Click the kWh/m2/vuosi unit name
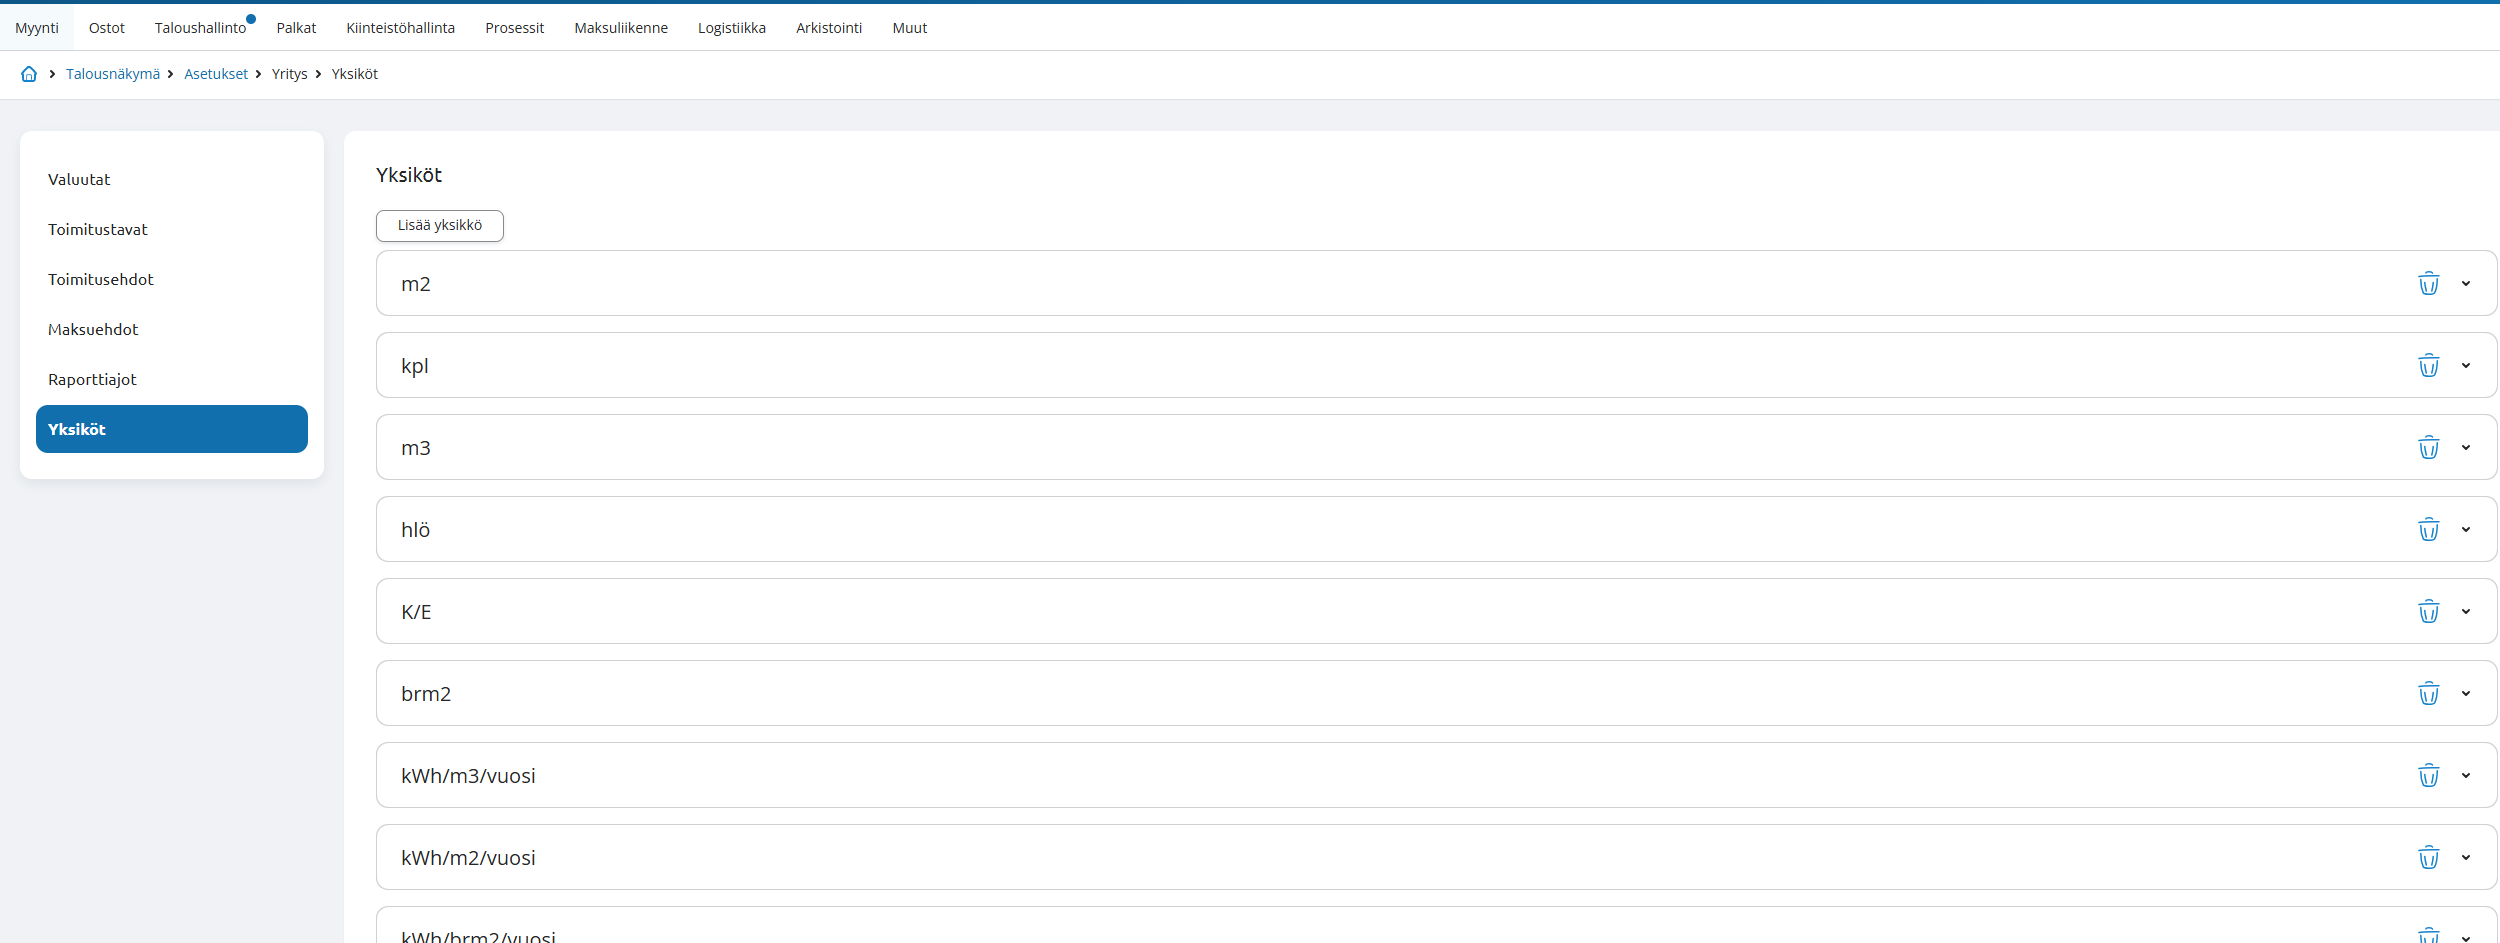2500x943 pixels. (x=468, y=858)
